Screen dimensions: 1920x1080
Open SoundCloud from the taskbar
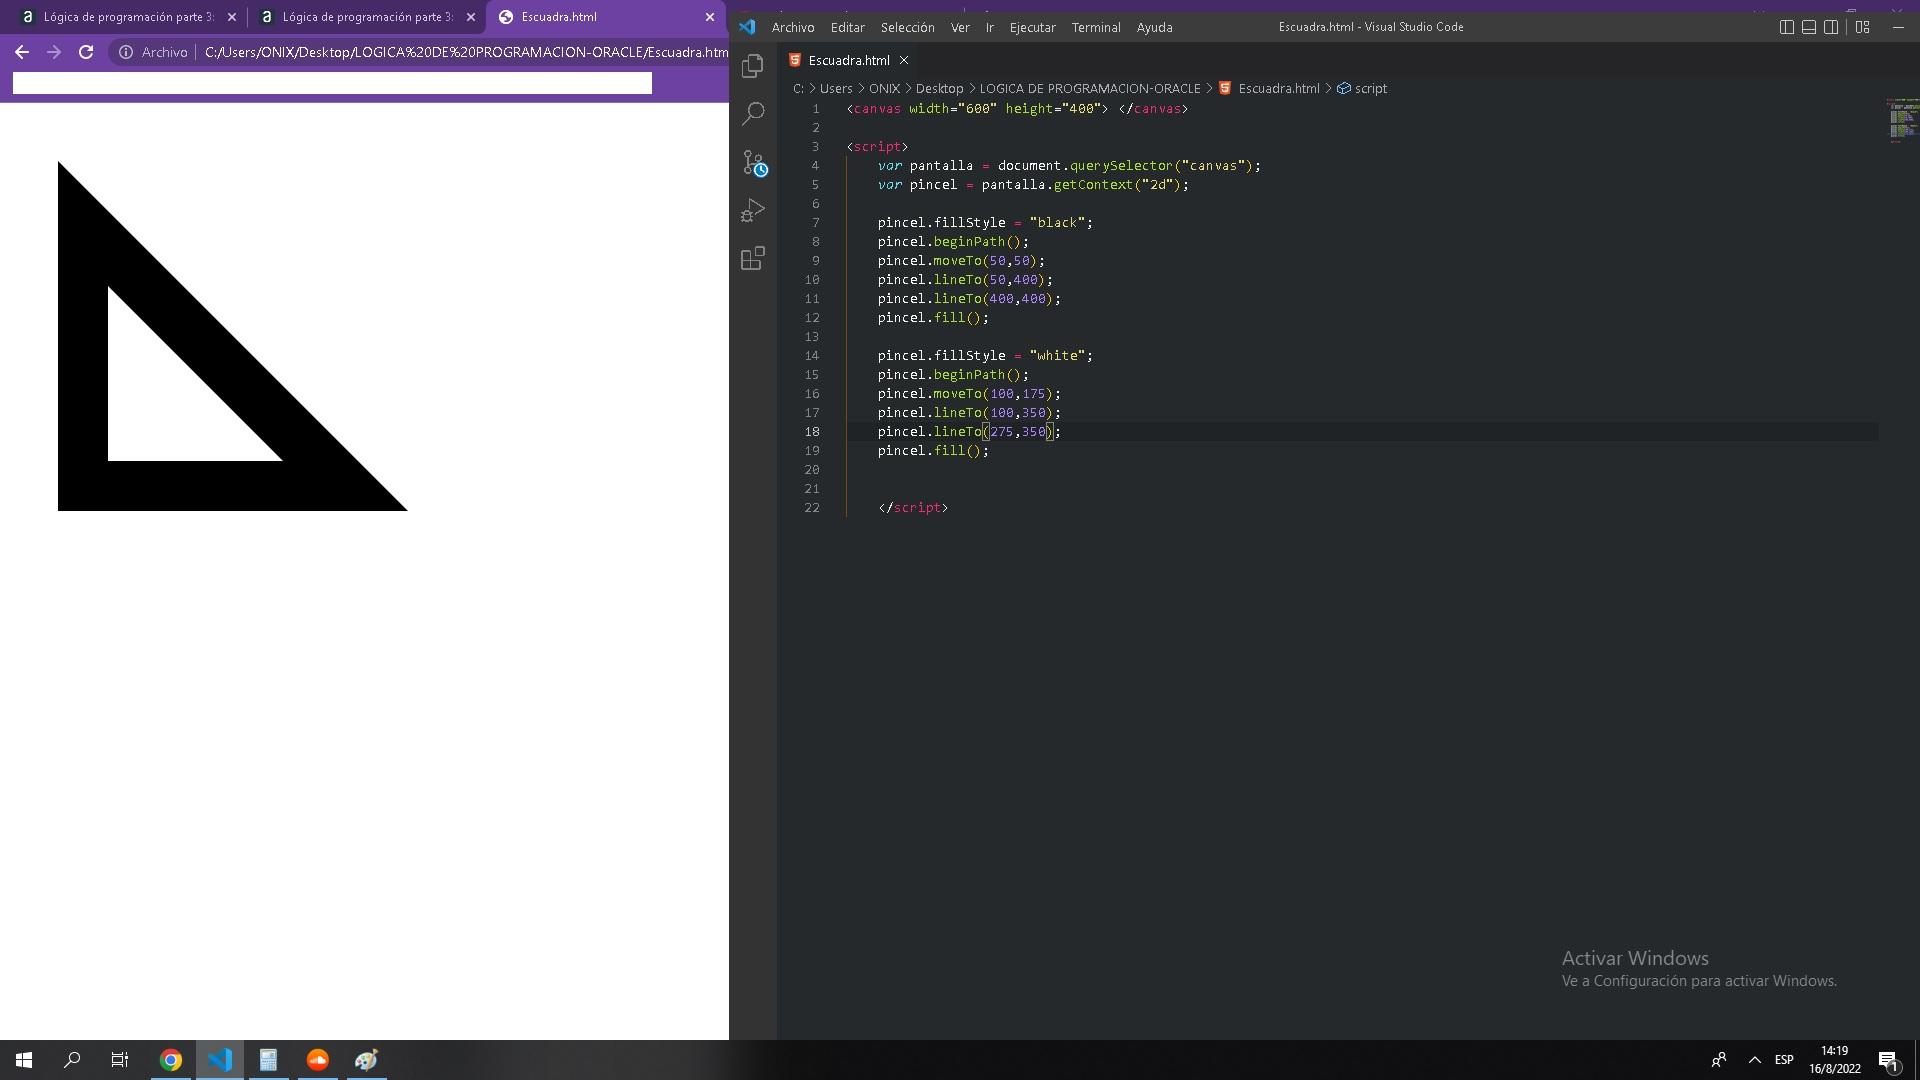pyautogui.click(x=318, y=1060)
